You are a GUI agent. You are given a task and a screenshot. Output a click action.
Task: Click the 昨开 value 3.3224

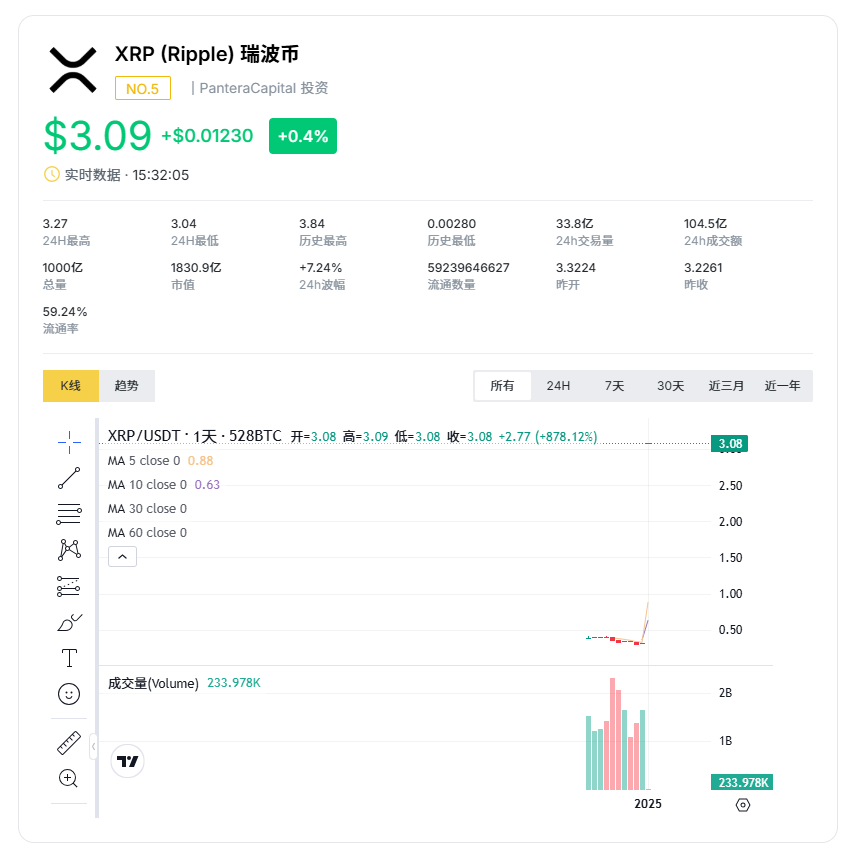(576, 268)
